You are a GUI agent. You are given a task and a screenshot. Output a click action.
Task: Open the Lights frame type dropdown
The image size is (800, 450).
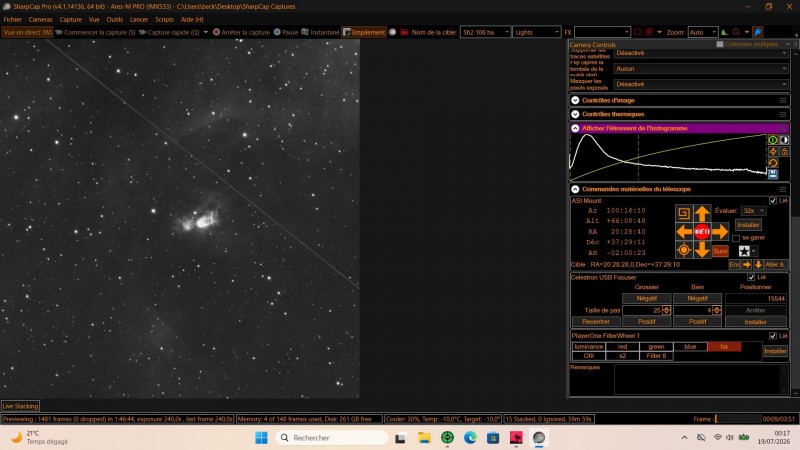[x=537, y=32]
